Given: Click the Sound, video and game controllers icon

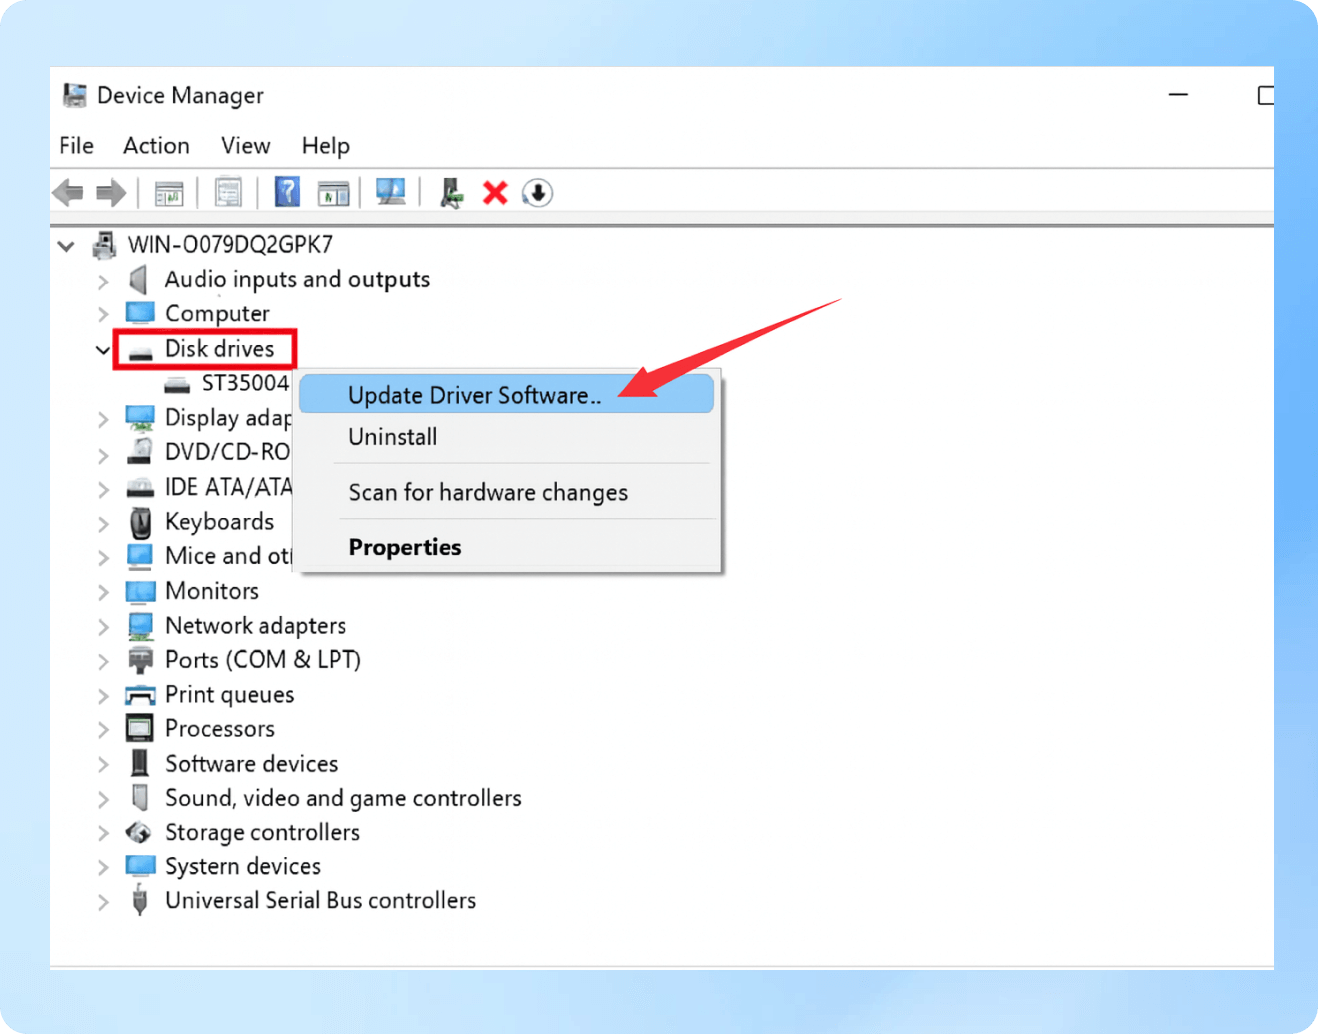Looking at the screenshot, I should pyautogui.click(x=140, y=798).
